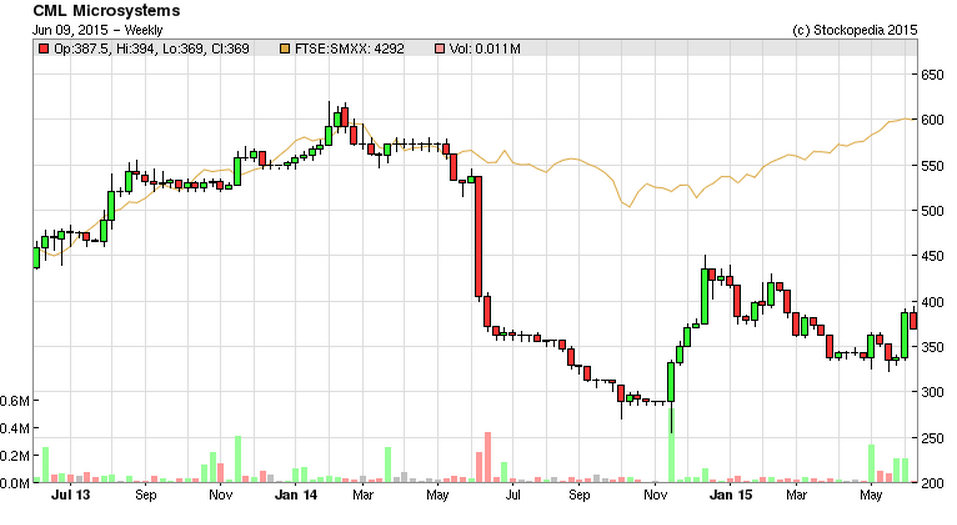Click the 0.2M volume axis label
Screen dimensions: 957x525
[15, 456]
